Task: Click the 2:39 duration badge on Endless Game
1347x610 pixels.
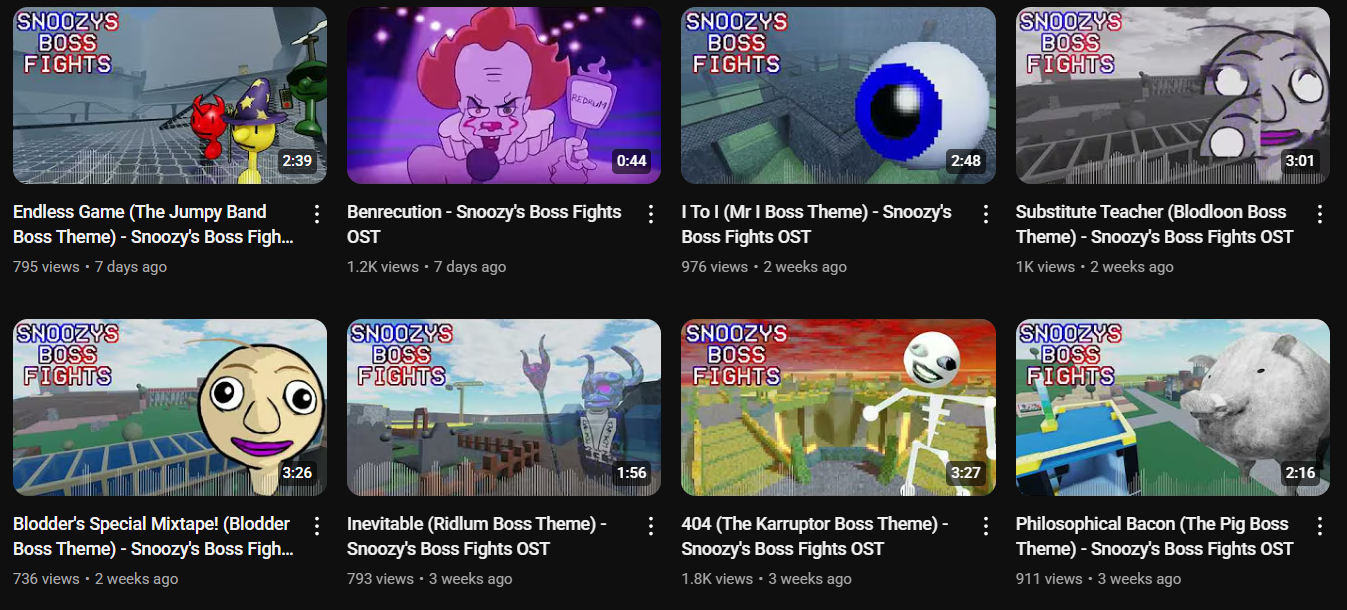Action: click(x=297, y=161)
